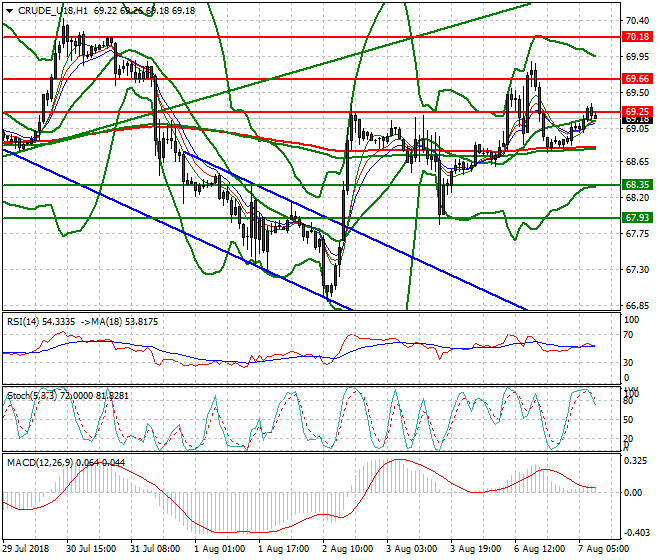Open the chart menu triangle beside CRUDE_U18
This screenshot has height=560, width=660.
click(x=10, y=11)
